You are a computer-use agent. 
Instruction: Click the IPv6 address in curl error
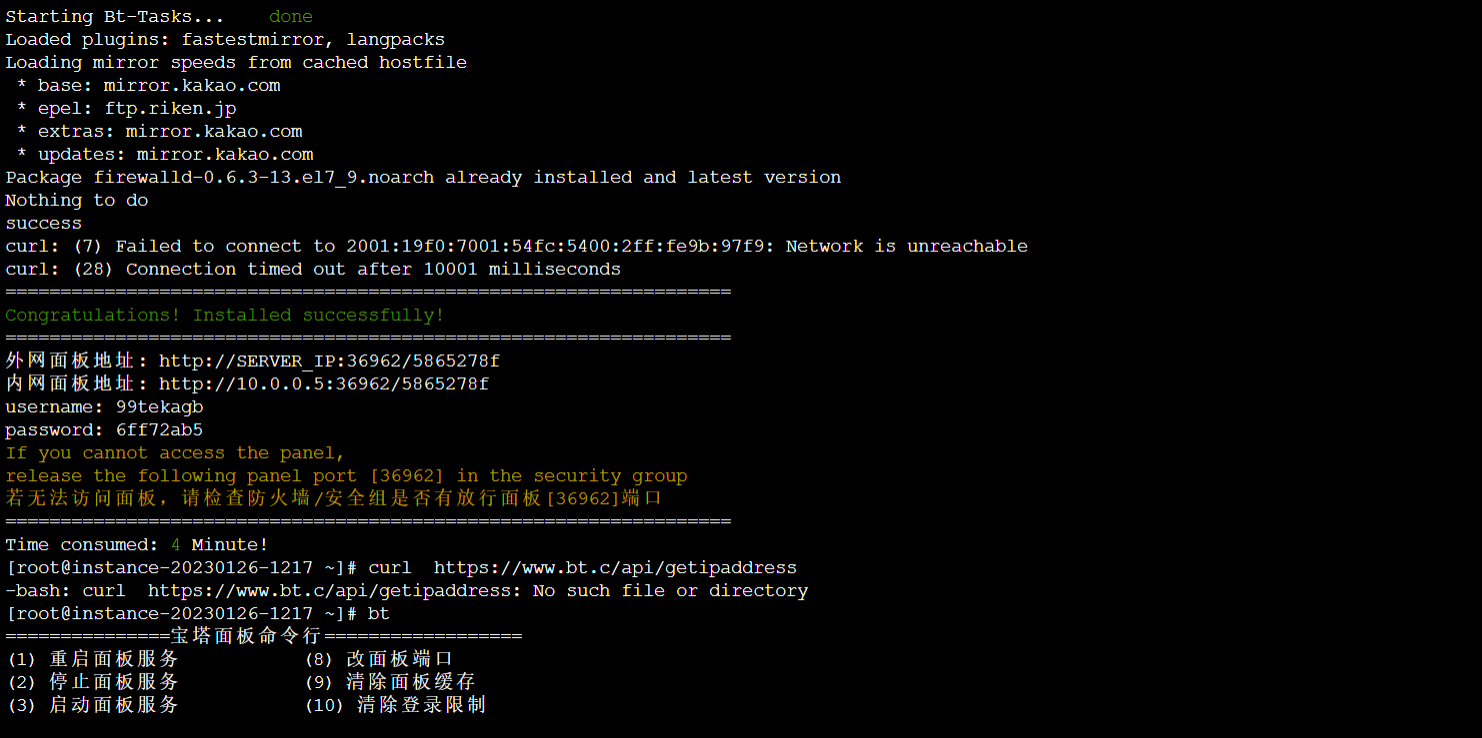click(556, 246)
